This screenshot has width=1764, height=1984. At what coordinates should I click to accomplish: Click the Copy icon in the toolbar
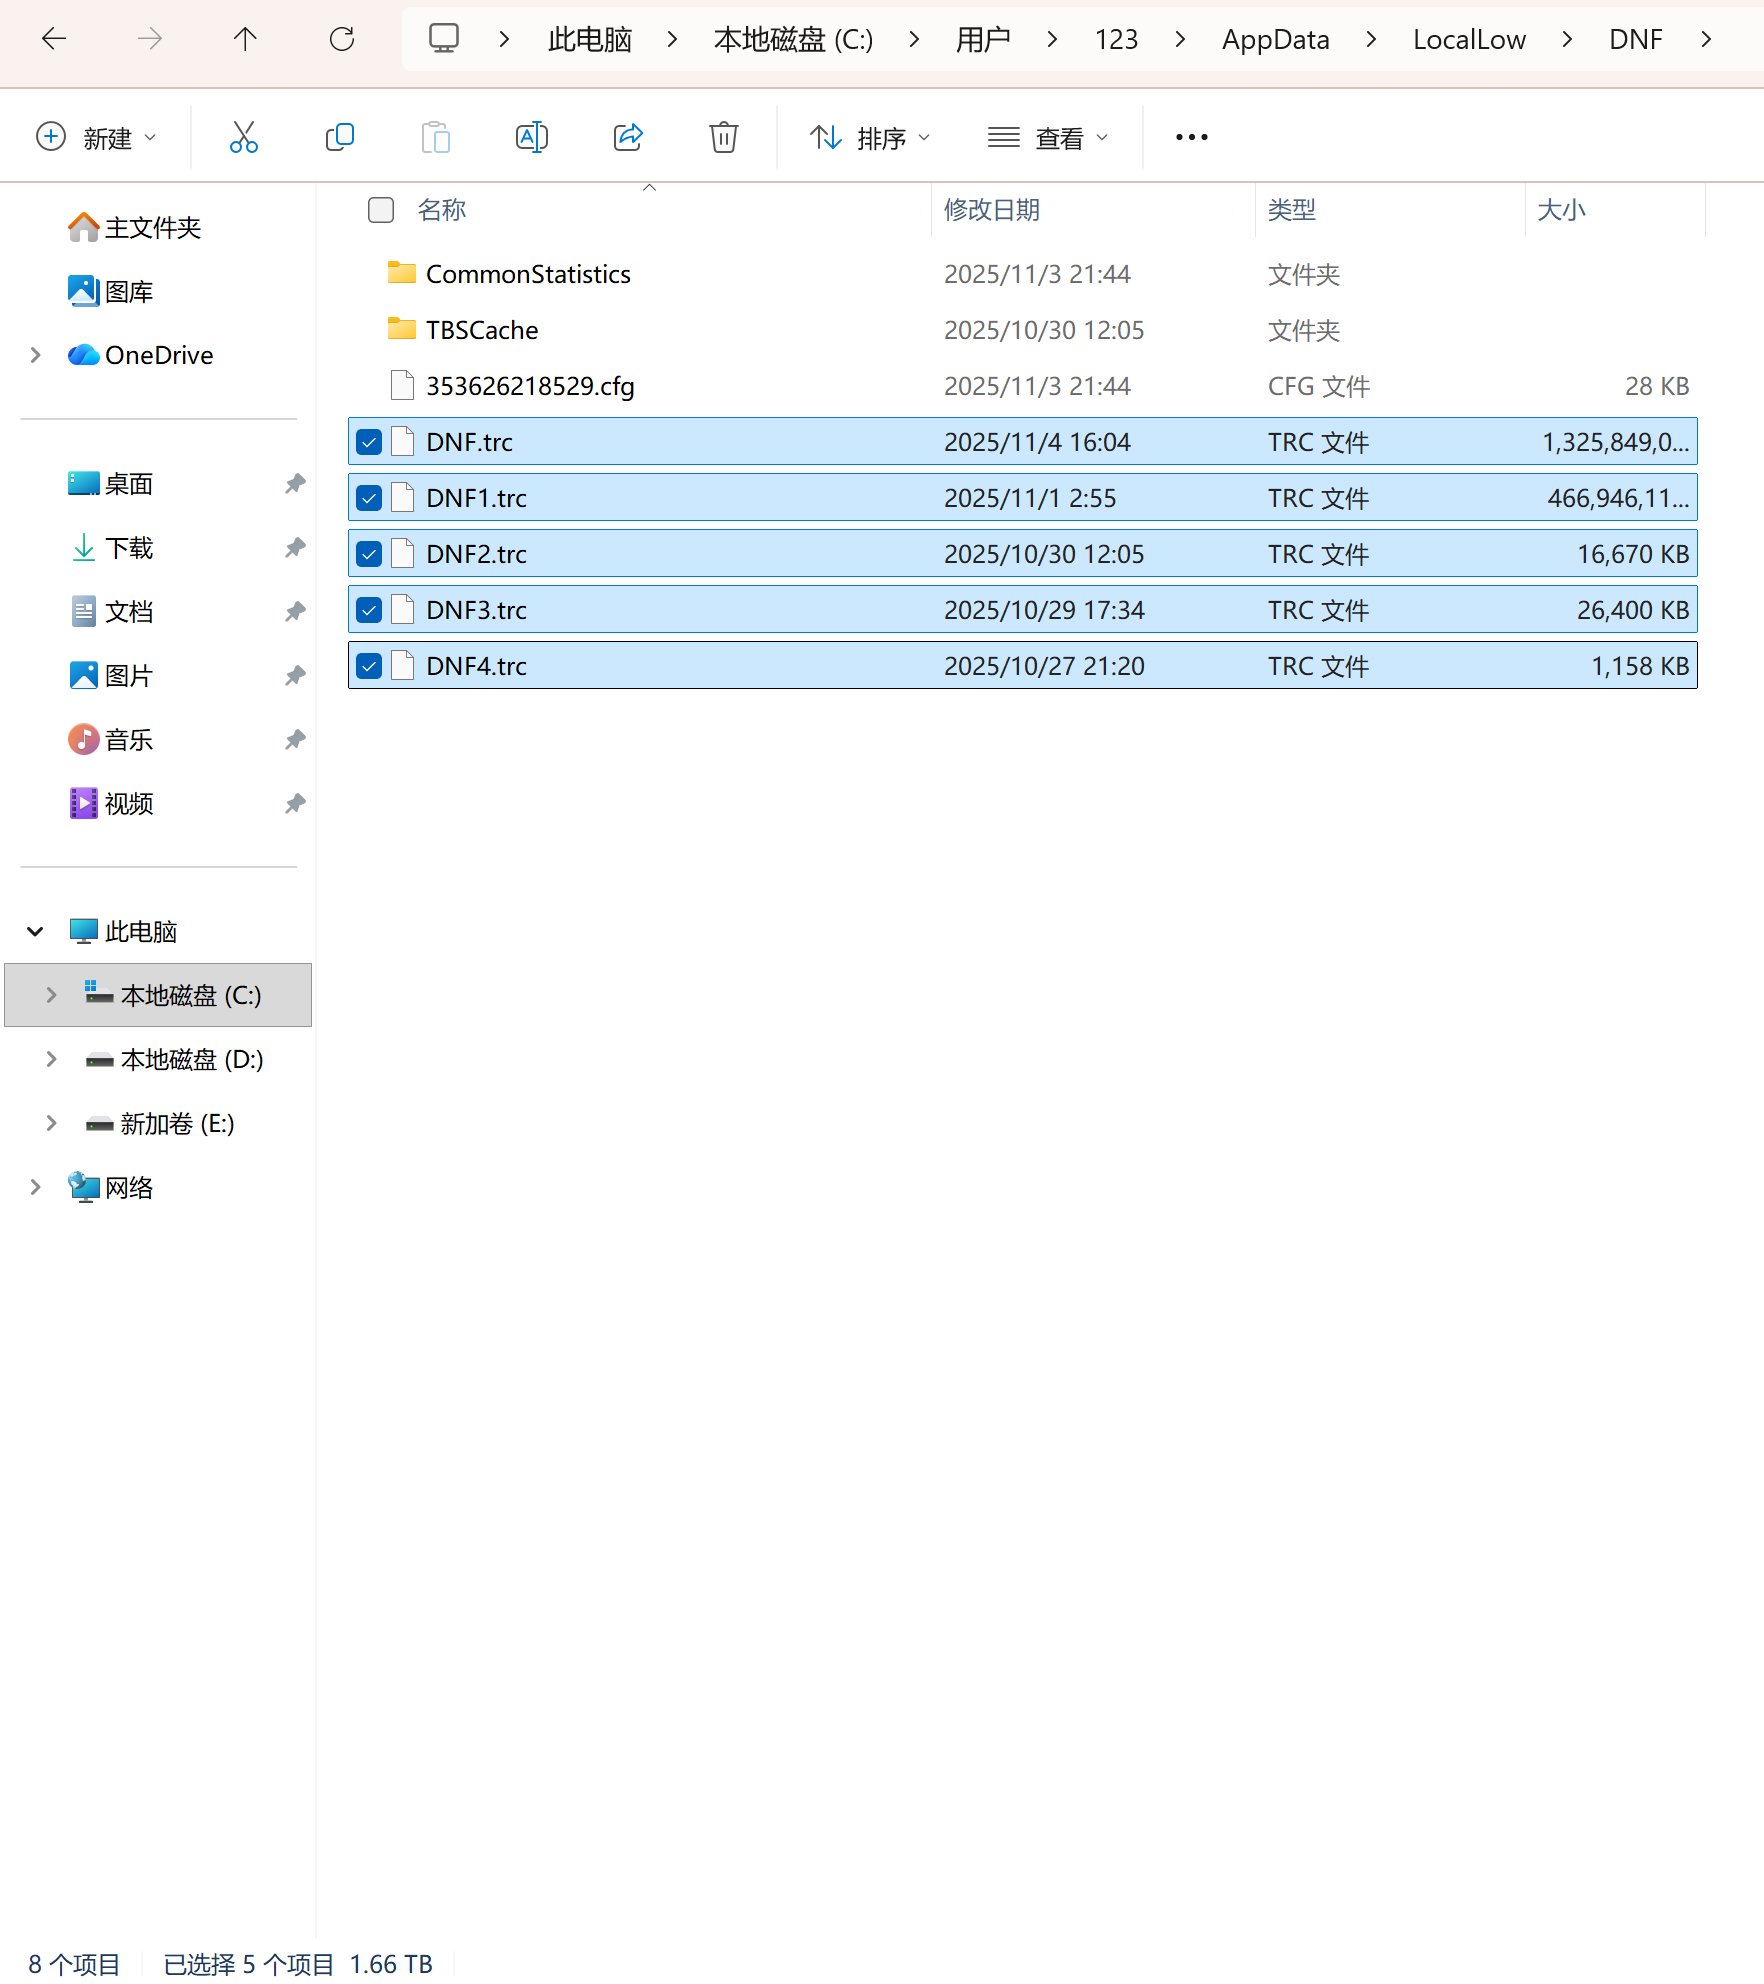pos(339,136)
